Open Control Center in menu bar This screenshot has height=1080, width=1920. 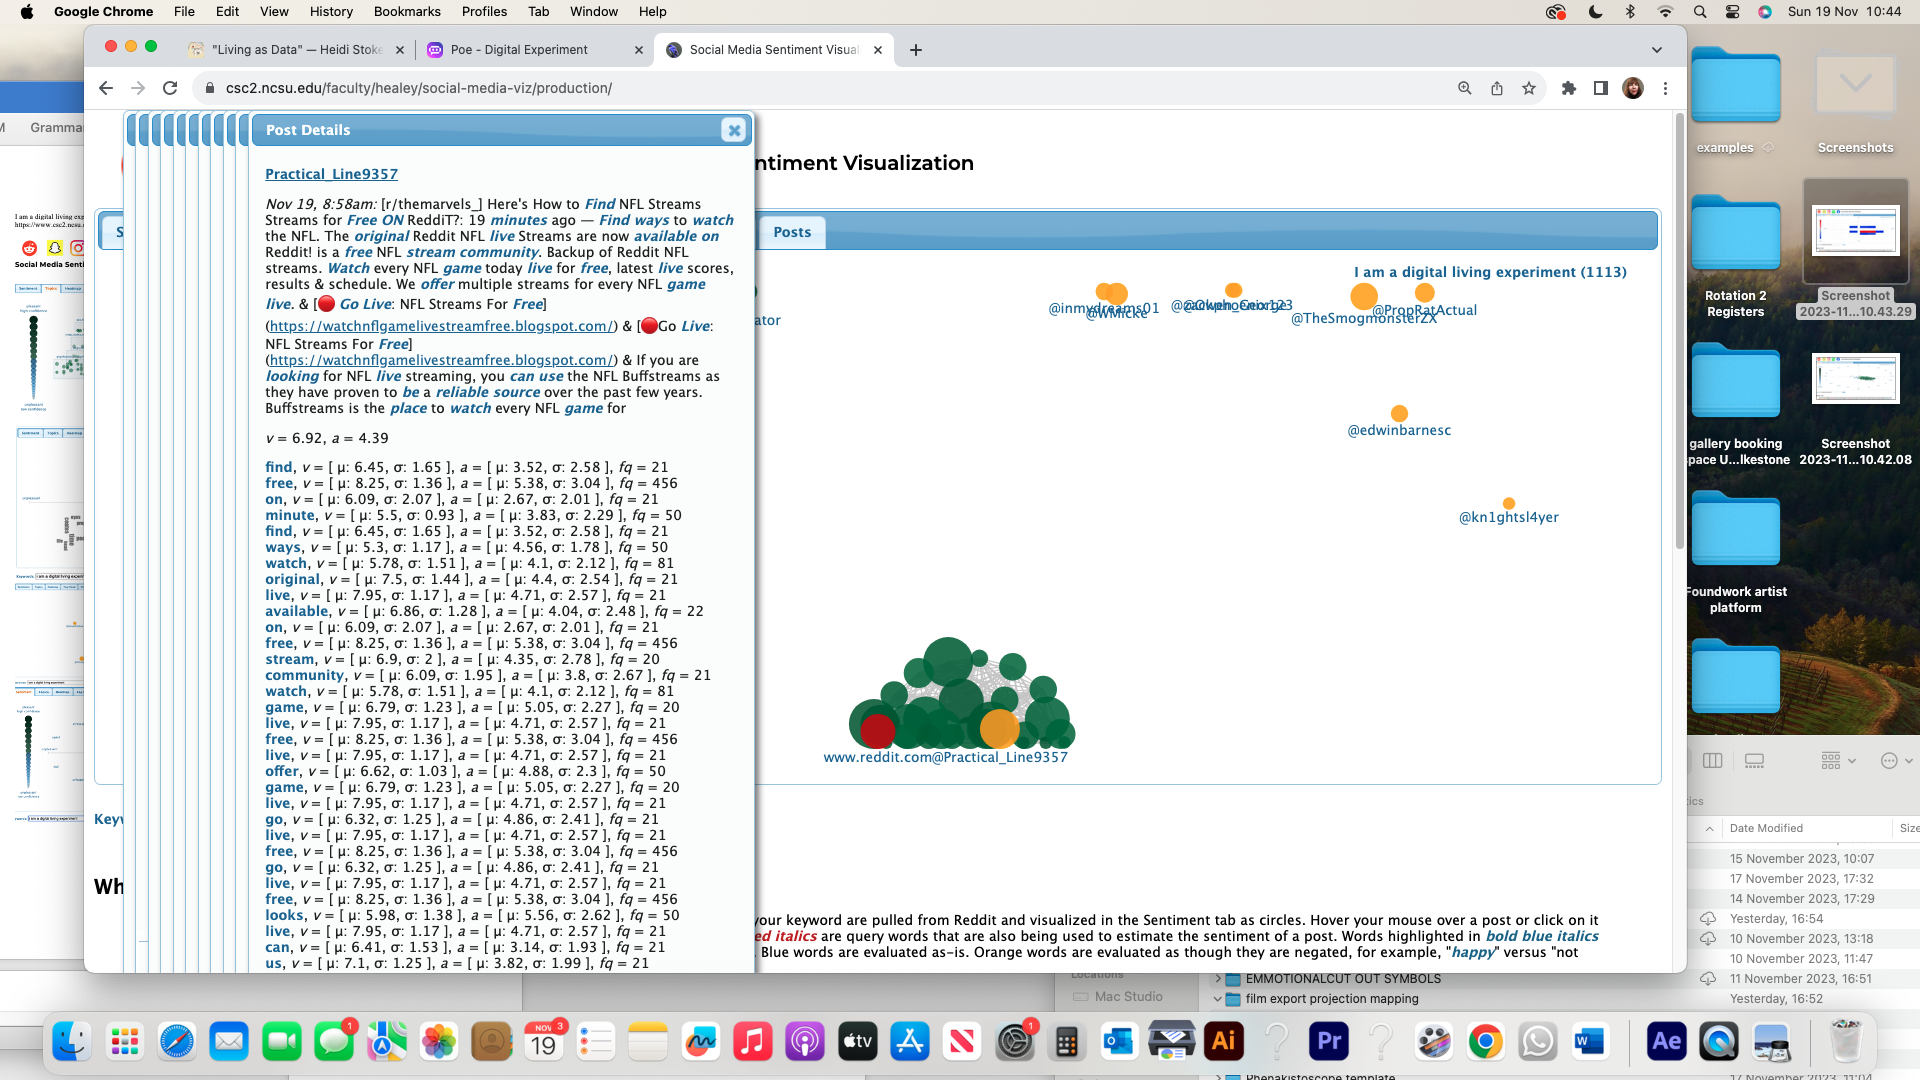(x=1733, y=12)
